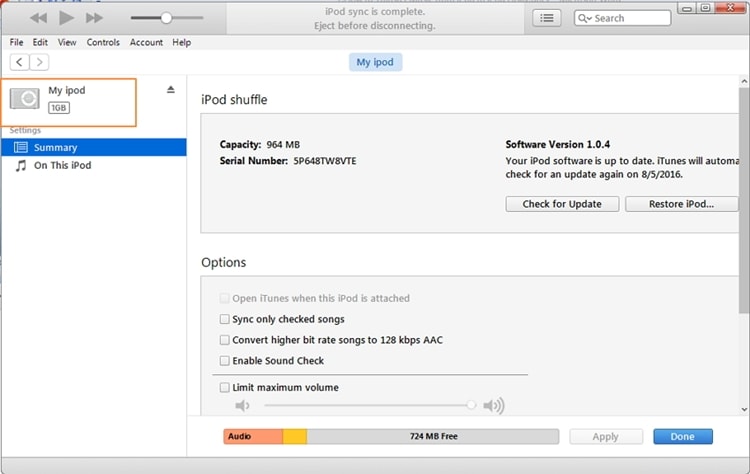Click the yellow storage bar segment

point(295,436)
